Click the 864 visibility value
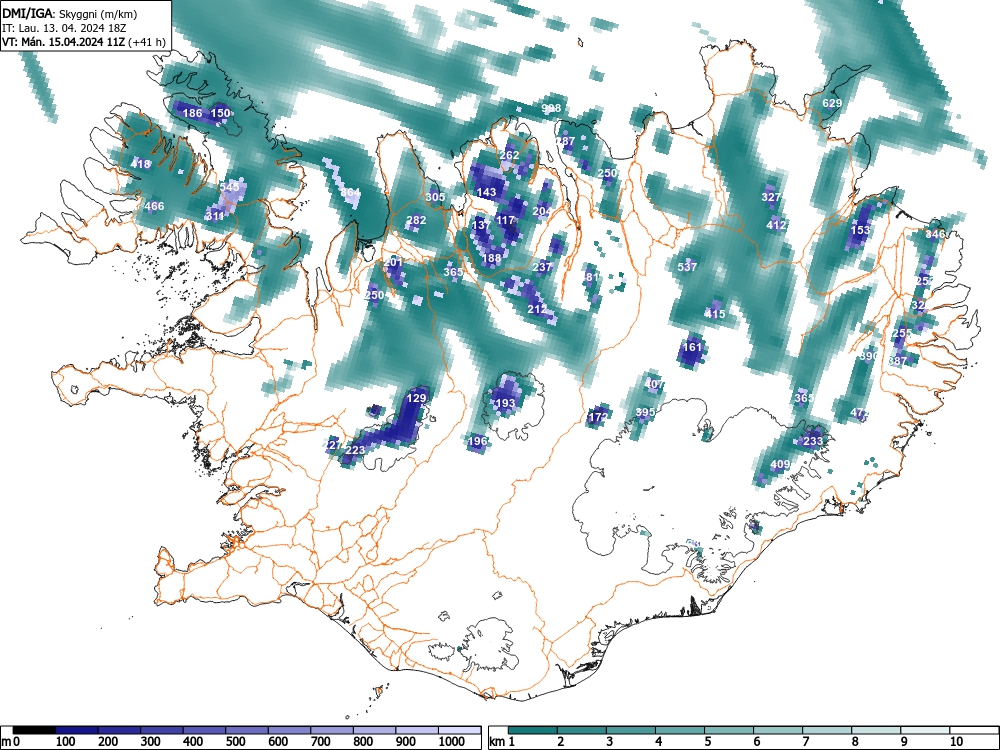1000x750 pixels. pos(350,192)
